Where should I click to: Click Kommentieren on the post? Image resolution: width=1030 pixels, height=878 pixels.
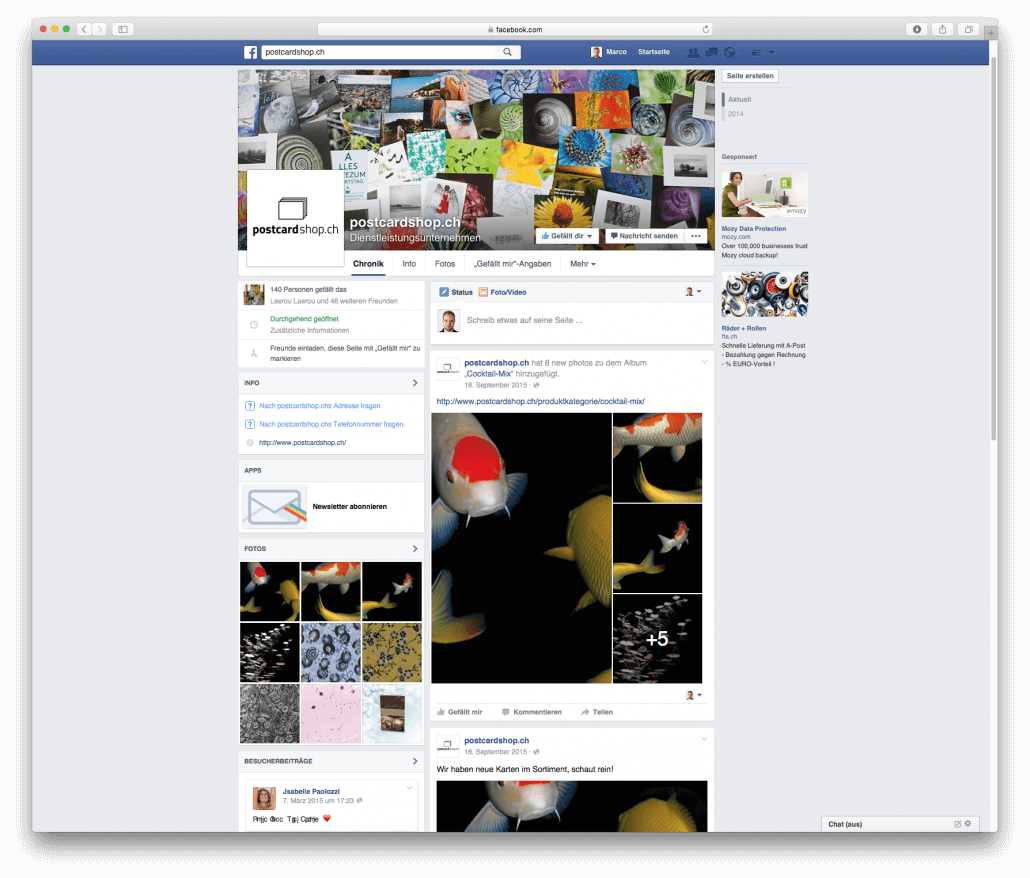tap(531, 712)
